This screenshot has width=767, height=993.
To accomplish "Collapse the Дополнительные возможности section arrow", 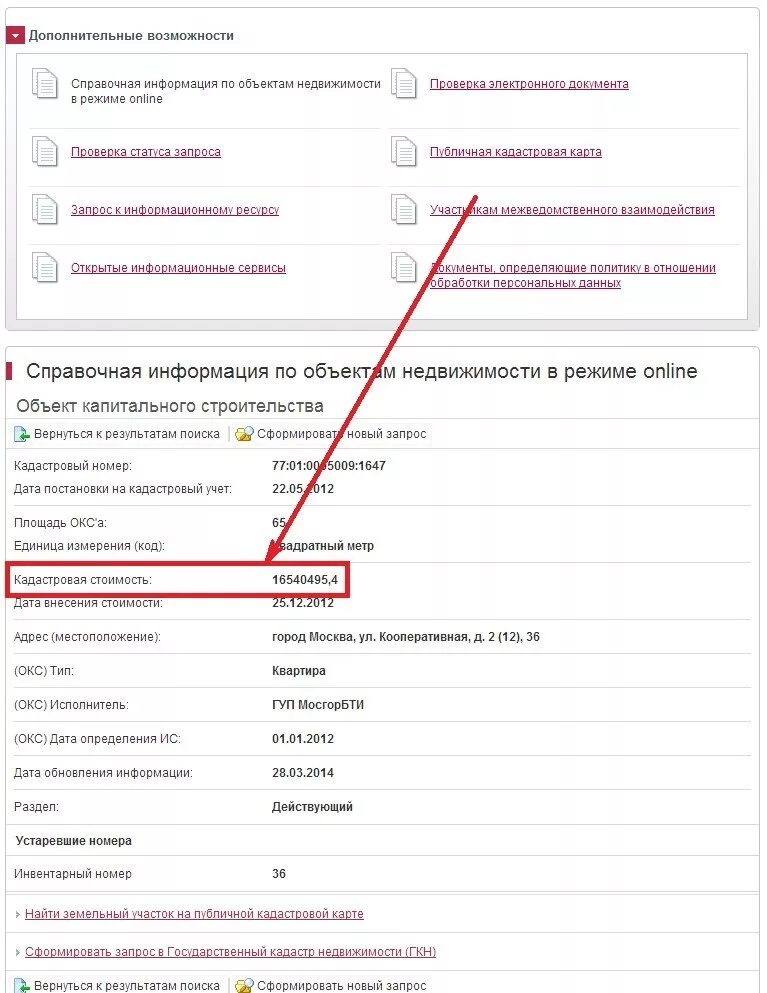I will (16, 35).
